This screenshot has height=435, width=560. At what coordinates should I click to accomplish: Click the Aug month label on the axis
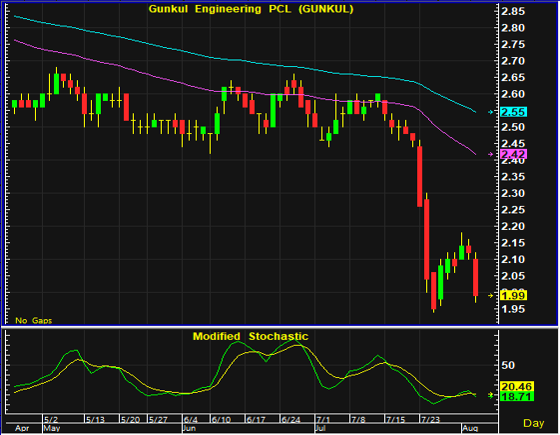(x=470, y=428)
